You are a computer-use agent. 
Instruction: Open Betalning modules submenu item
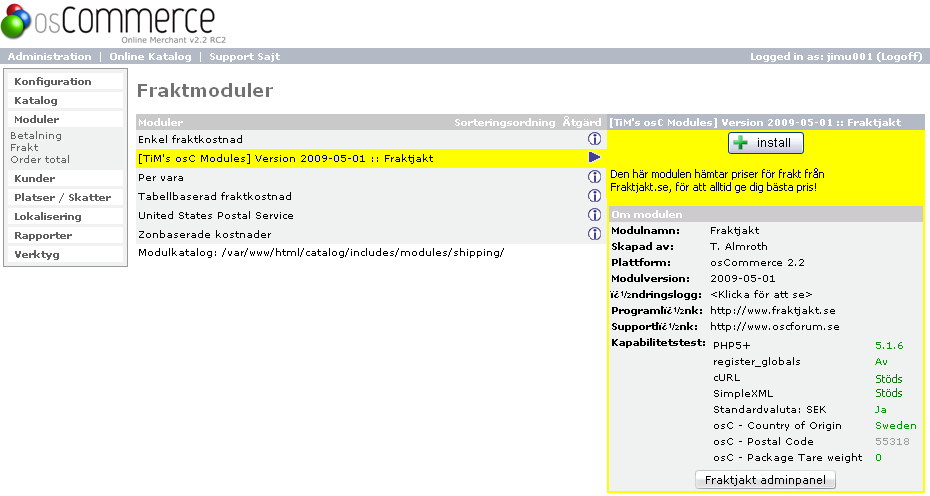pyautogui.click(x=36, y=136)
